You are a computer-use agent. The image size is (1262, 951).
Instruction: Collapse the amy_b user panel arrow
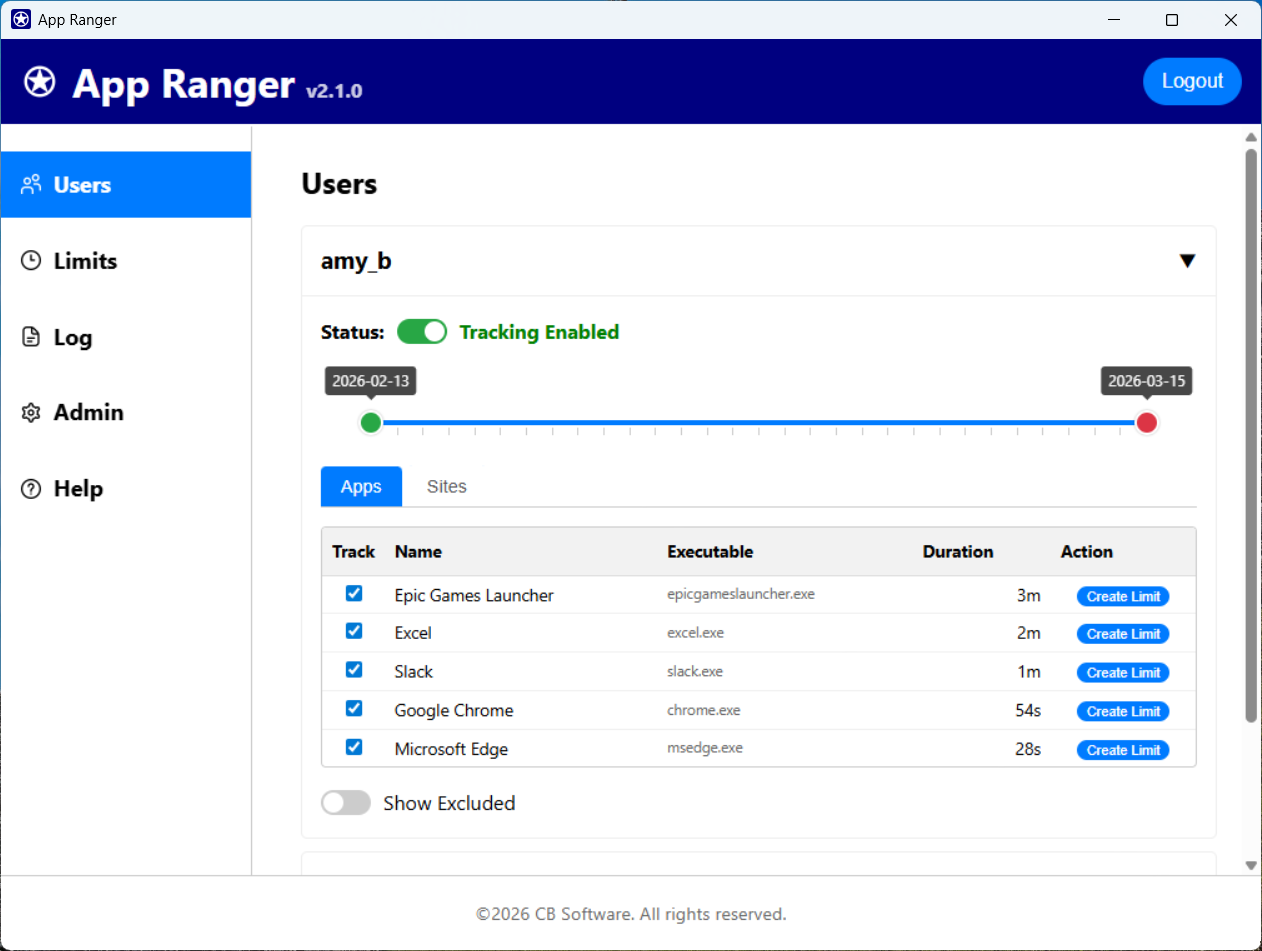[x=1187, y=261]
